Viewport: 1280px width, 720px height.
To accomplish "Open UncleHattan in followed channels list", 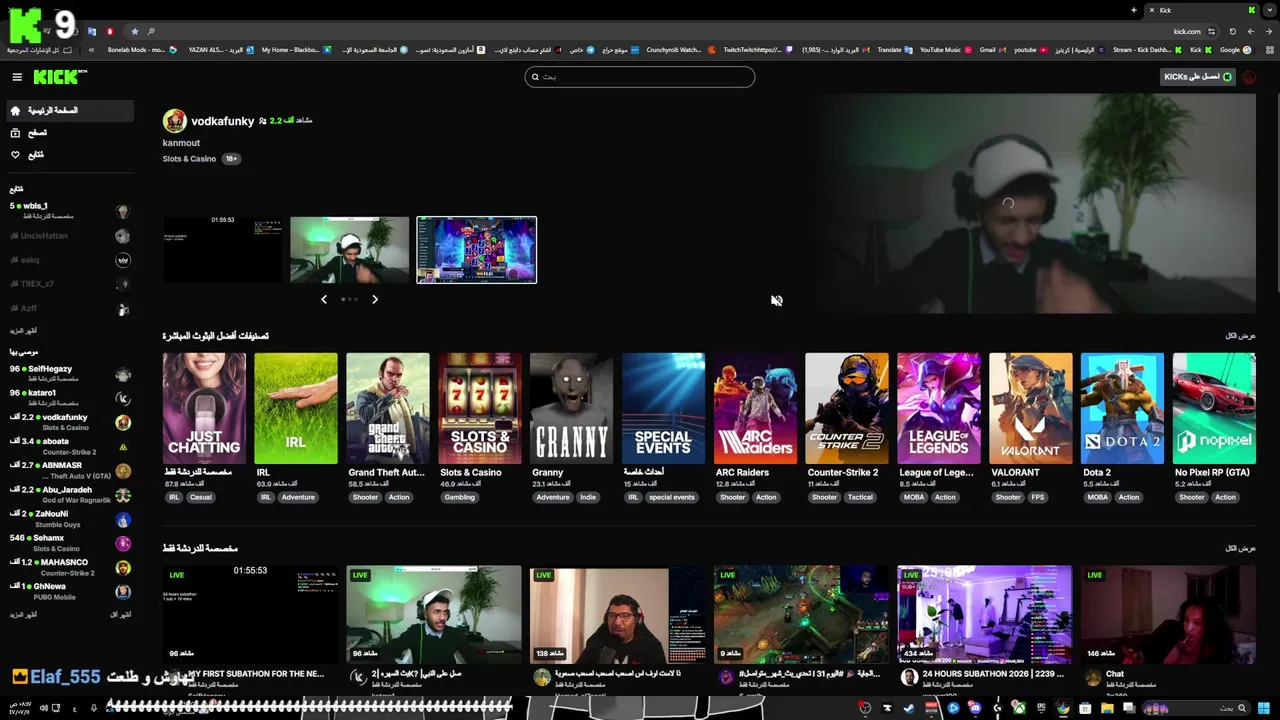I will [x=69, y=236].
